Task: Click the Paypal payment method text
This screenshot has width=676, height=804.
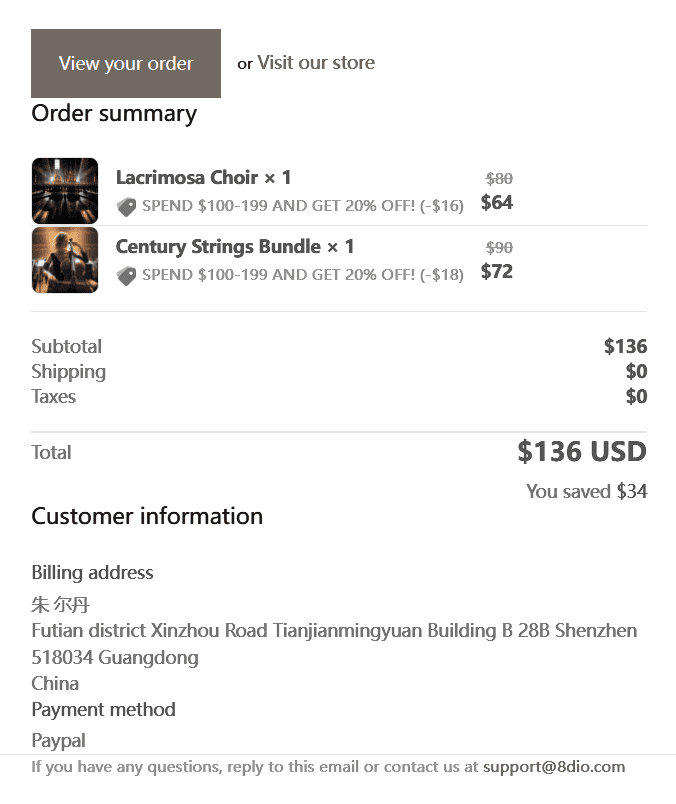Action: 58,741
